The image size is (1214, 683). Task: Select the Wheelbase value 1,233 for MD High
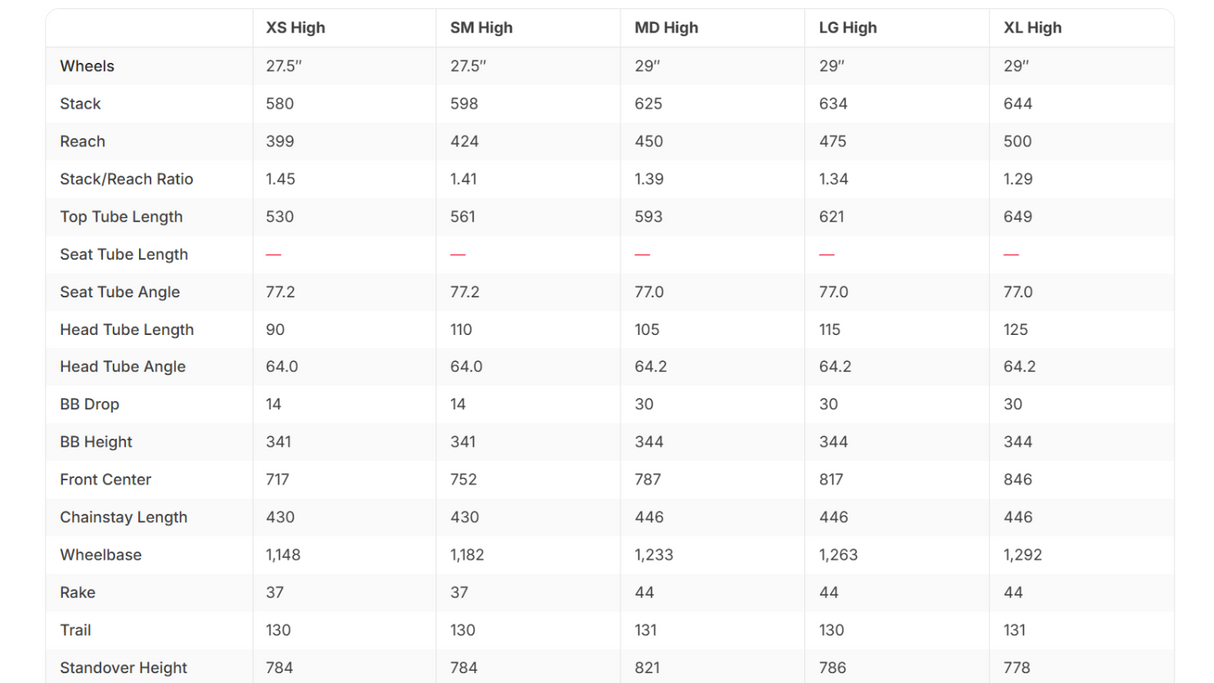click(654, 555)
